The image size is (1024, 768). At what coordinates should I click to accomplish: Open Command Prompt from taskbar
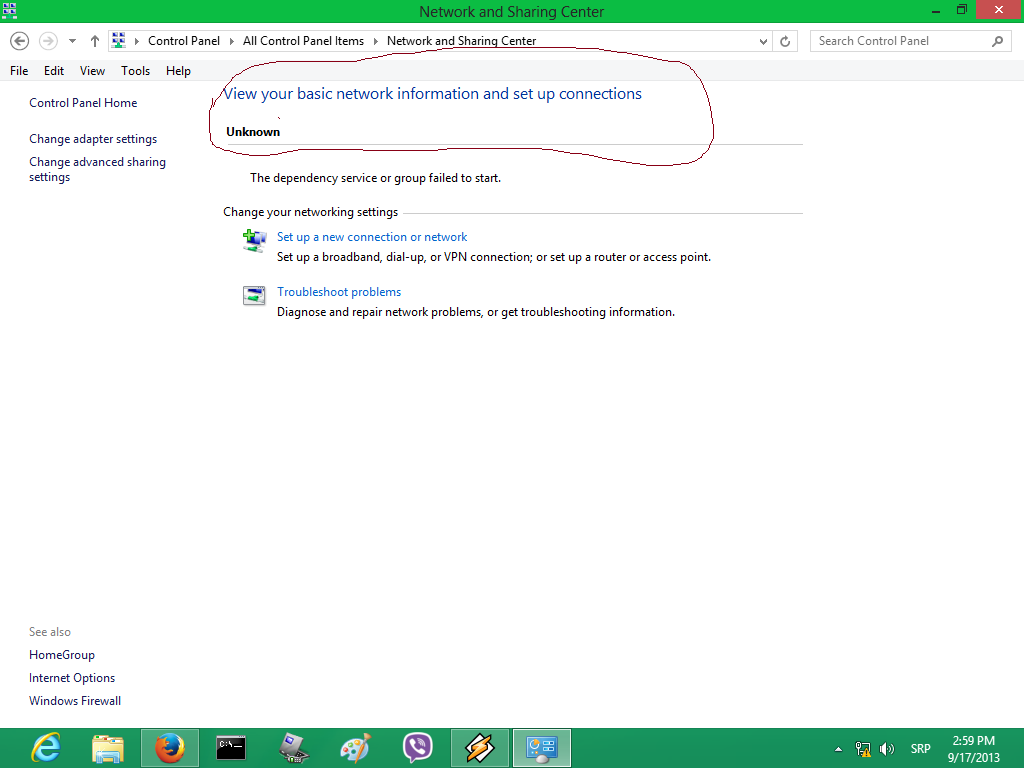(x=231, y=748)
